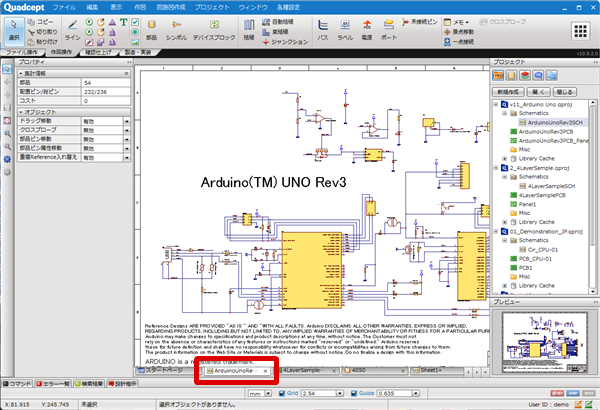Open the エラー一覧 panel

coord(53,384)
